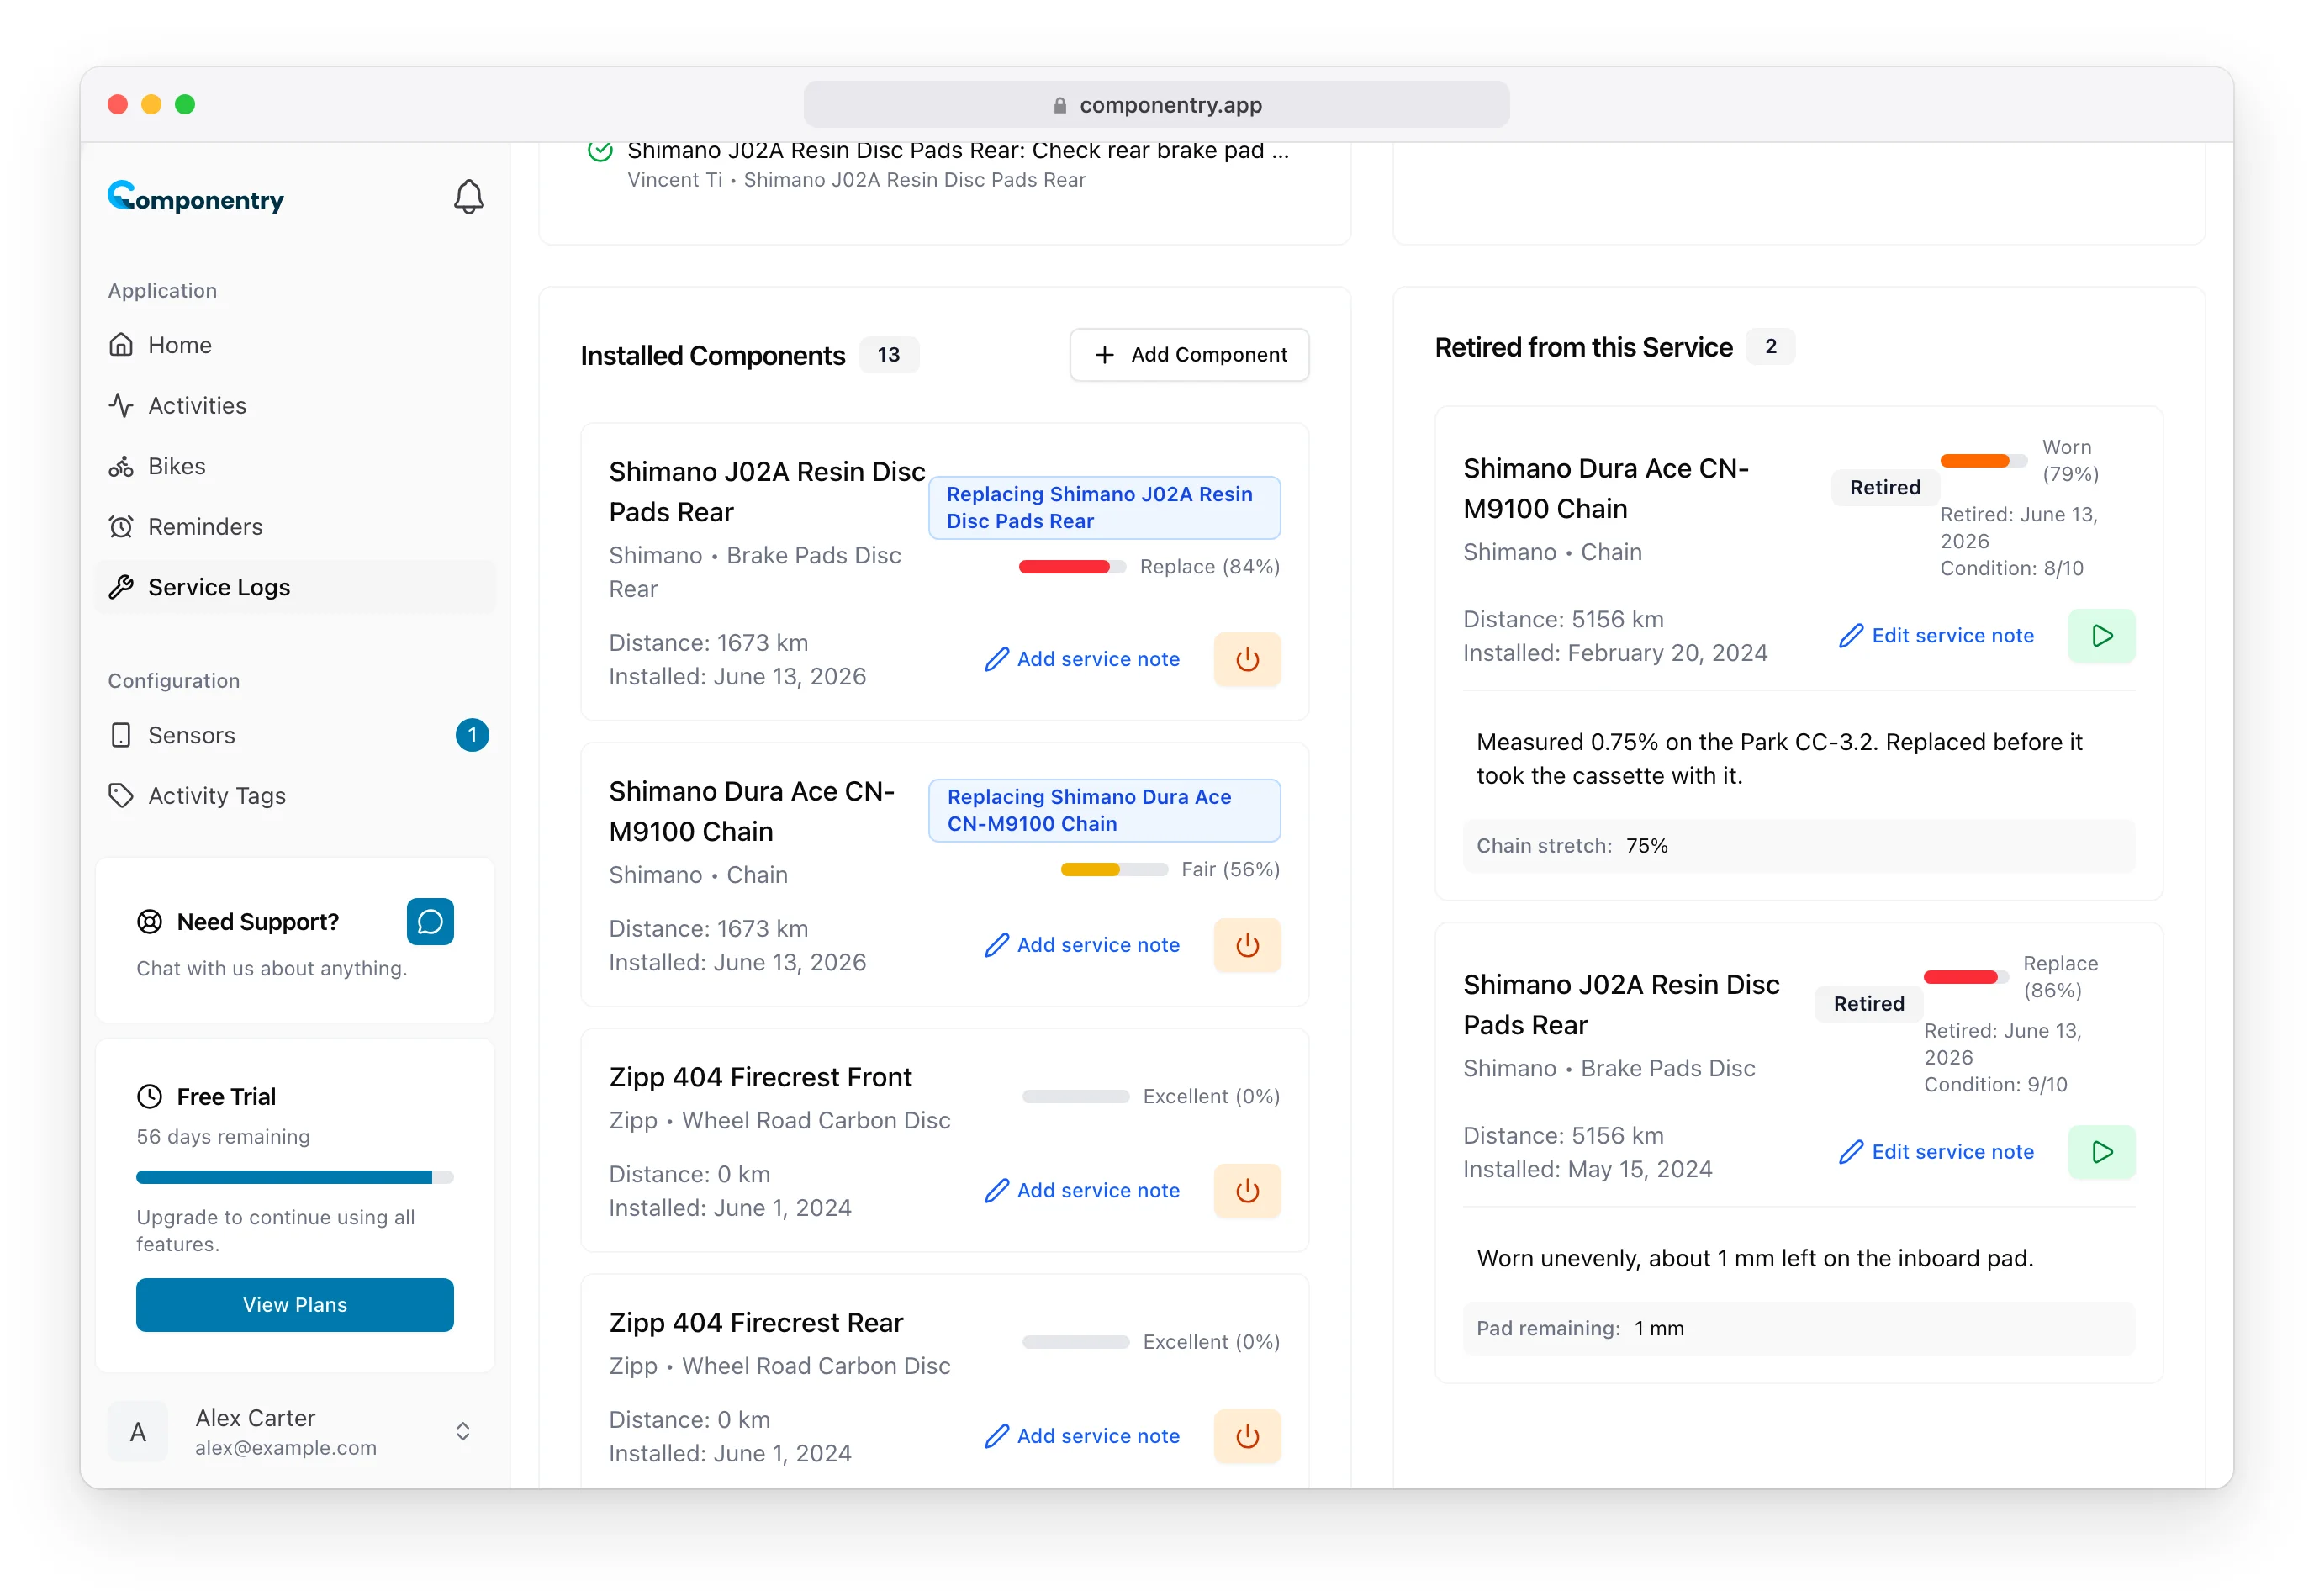Retire the Zipp 404 Firecrest Rear wheel

click(x=1246, y=1436)
